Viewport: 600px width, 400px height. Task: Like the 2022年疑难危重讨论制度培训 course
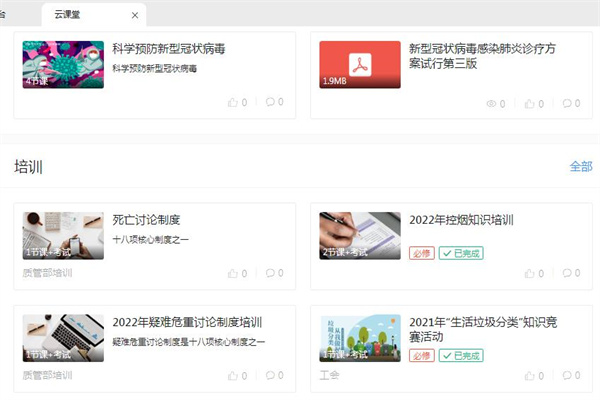tap(234, 375)
